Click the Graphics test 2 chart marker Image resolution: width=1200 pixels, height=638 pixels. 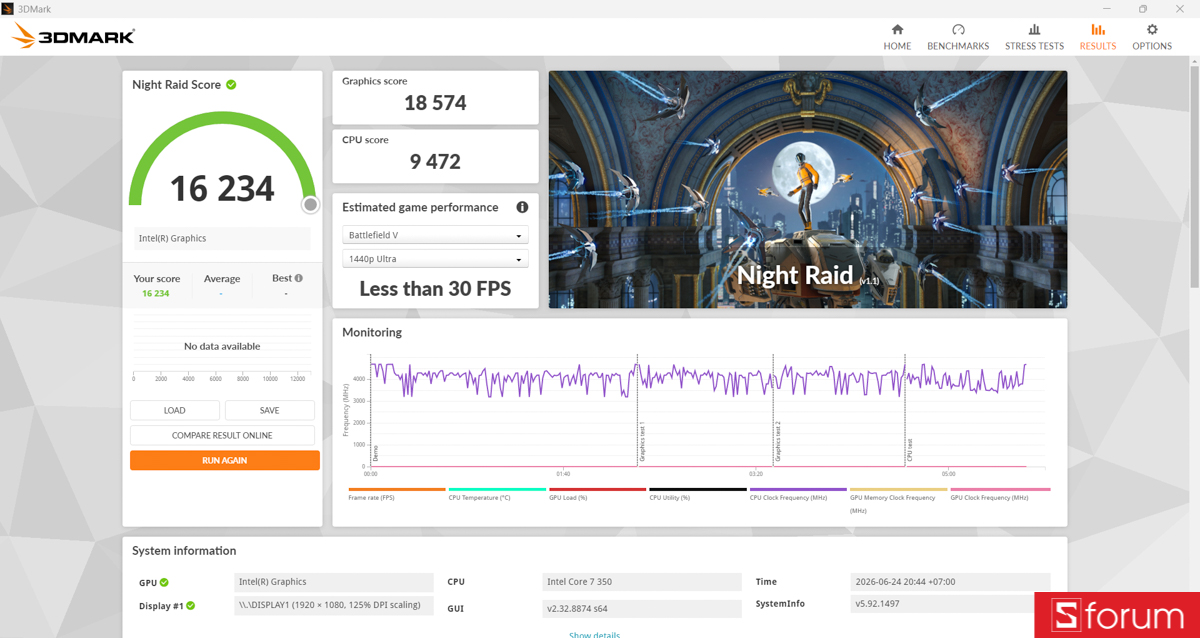click(x=777, y=441)
